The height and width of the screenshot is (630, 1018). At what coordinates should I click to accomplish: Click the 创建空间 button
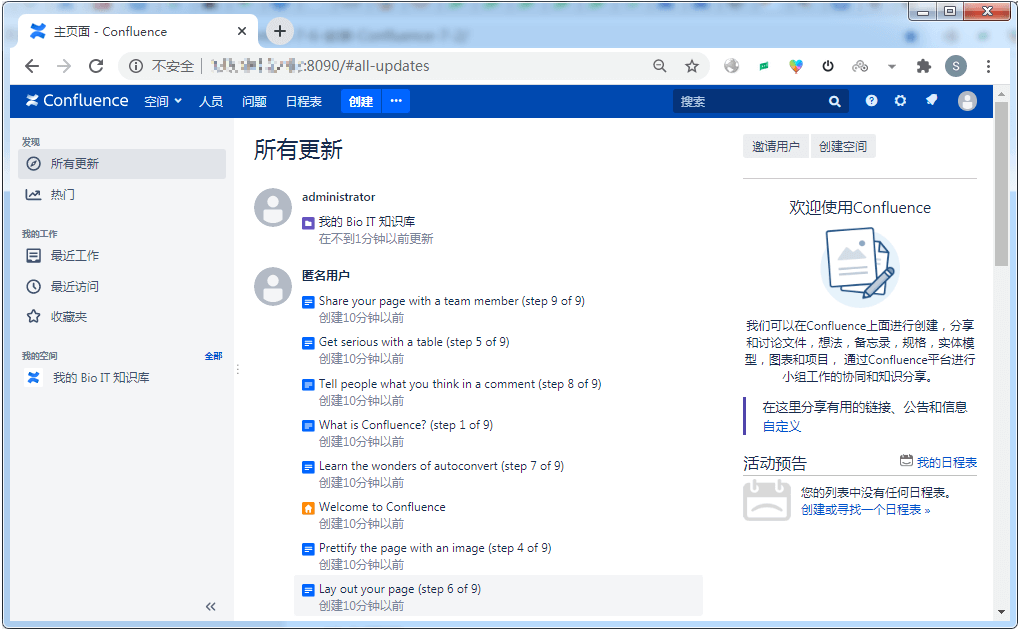(x=843, y=146)
